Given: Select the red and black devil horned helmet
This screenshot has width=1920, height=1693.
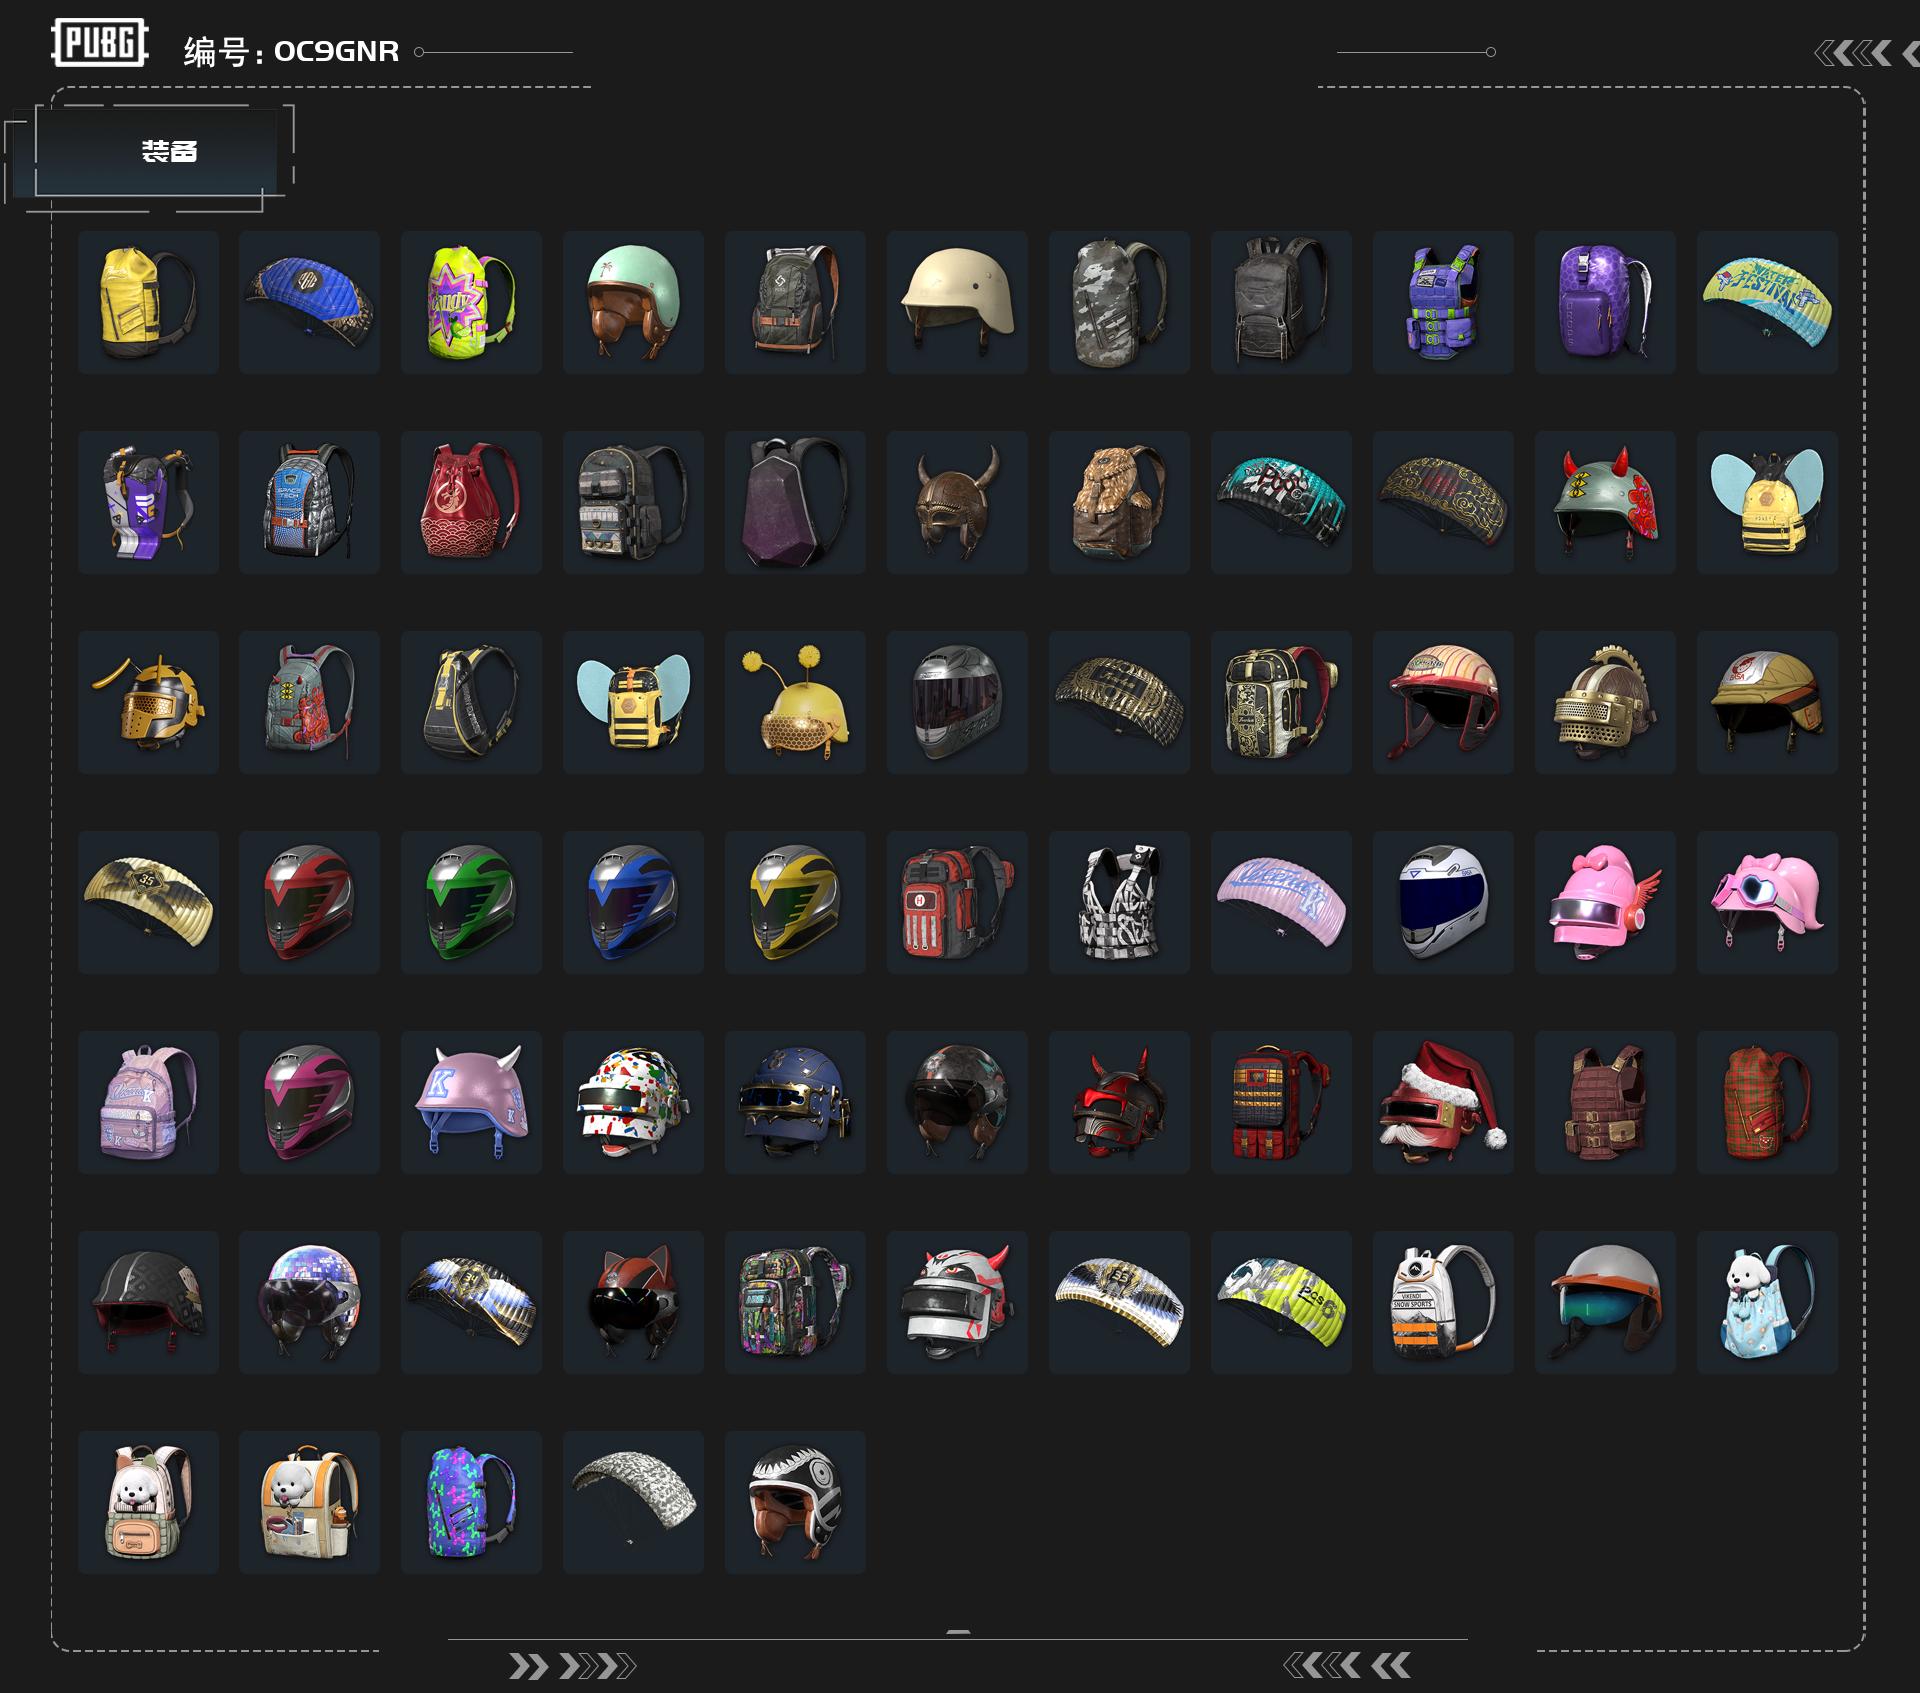Looking at the screenshot, I should (1119, 1102).
